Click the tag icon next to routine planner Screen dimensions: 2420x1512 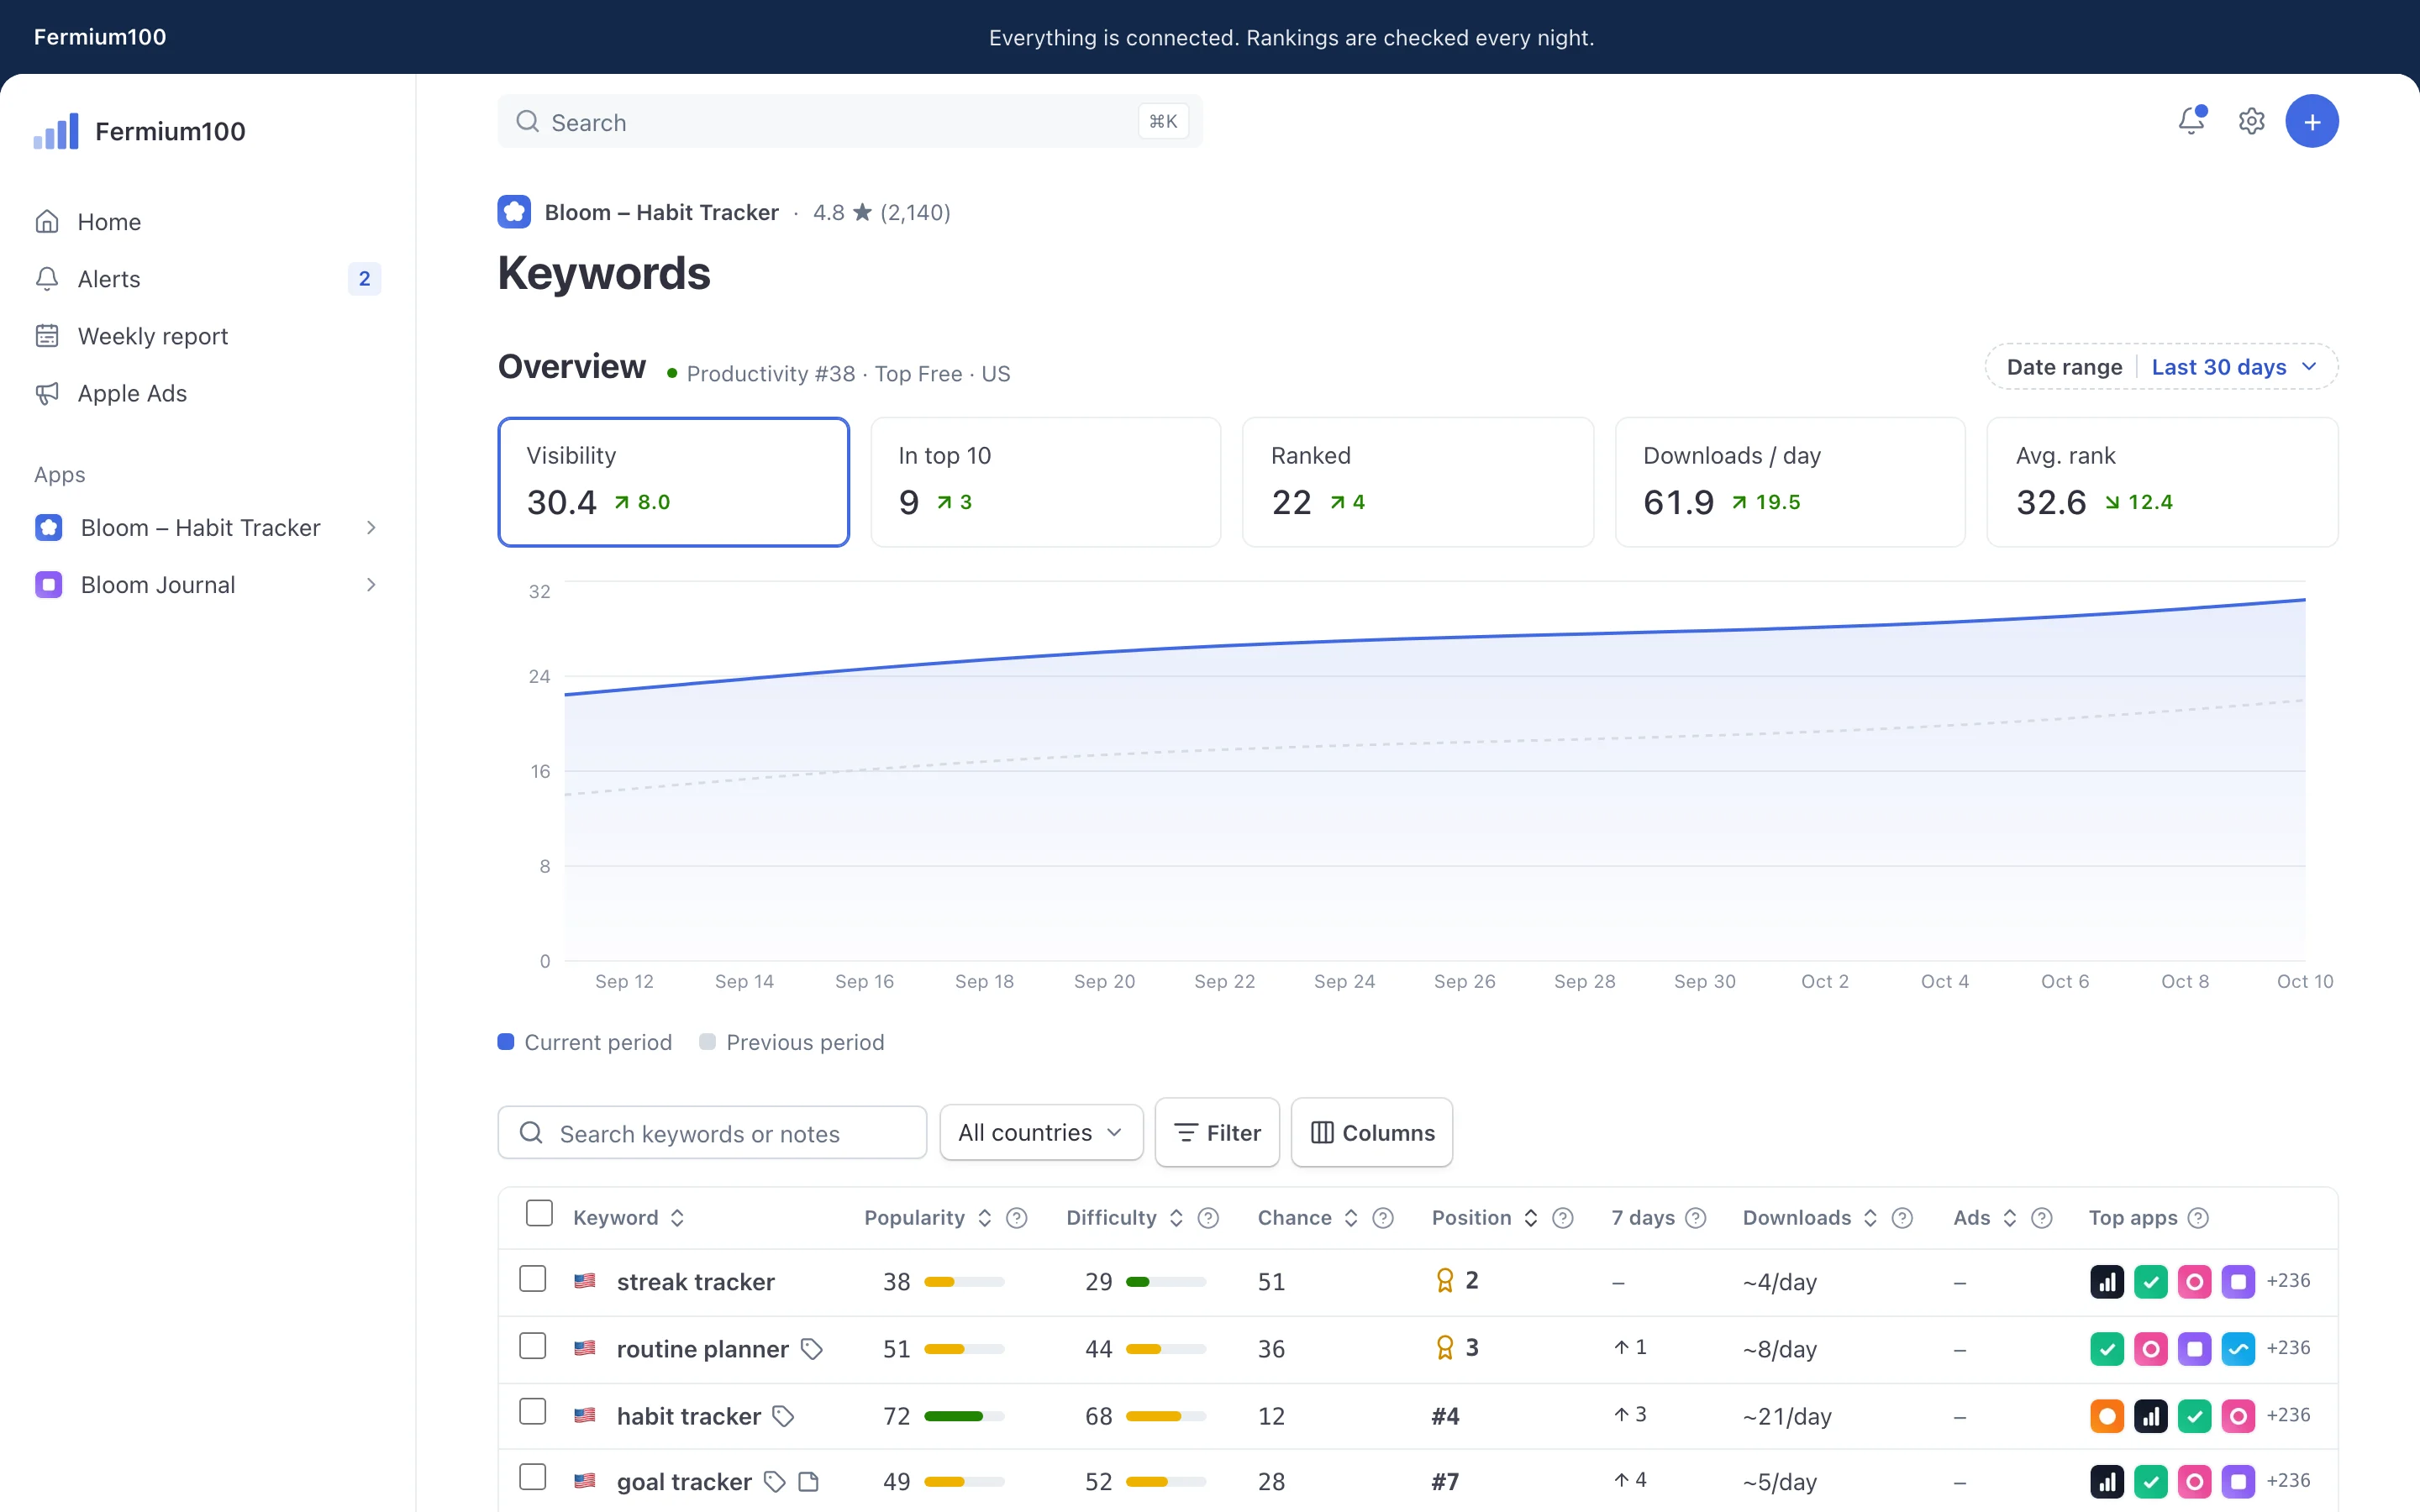coord(812,1349)
